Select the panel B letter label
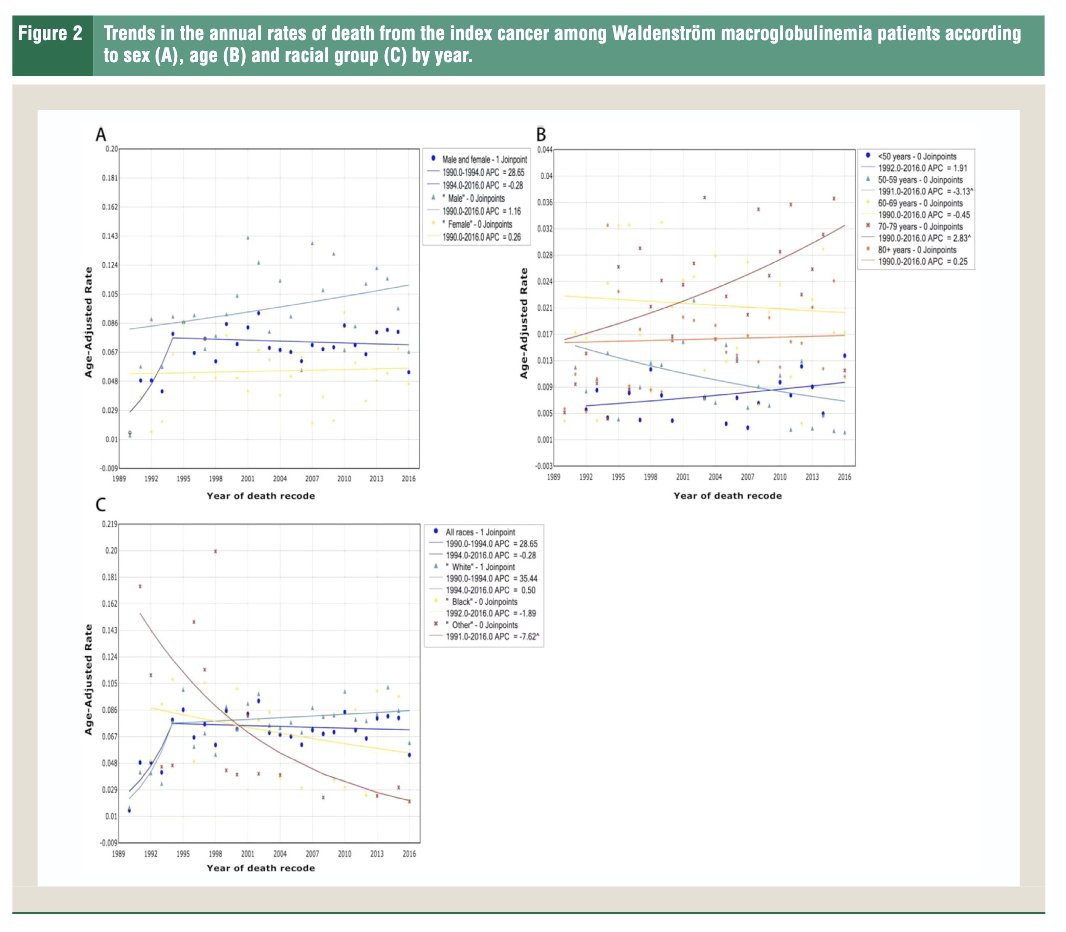1066x932 pixels. (x=542, y=135)
